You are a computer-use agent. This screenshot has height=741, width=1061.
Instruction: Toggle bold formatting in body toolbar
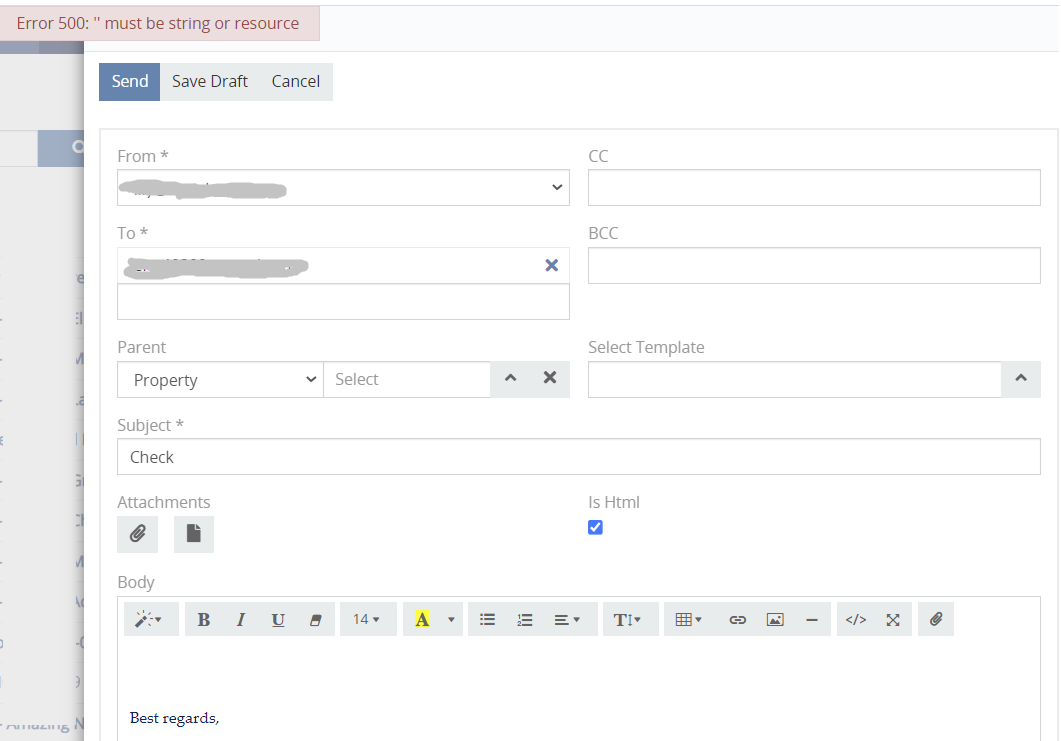tap(204, 620)
